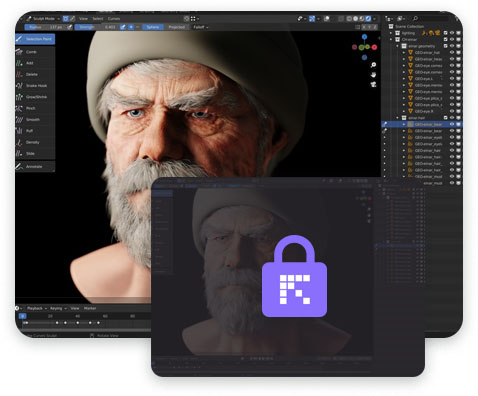Select the highlighted GEO-einar_beard row
The height and width of the screenshot is (396, 478).
pos(422,124)
